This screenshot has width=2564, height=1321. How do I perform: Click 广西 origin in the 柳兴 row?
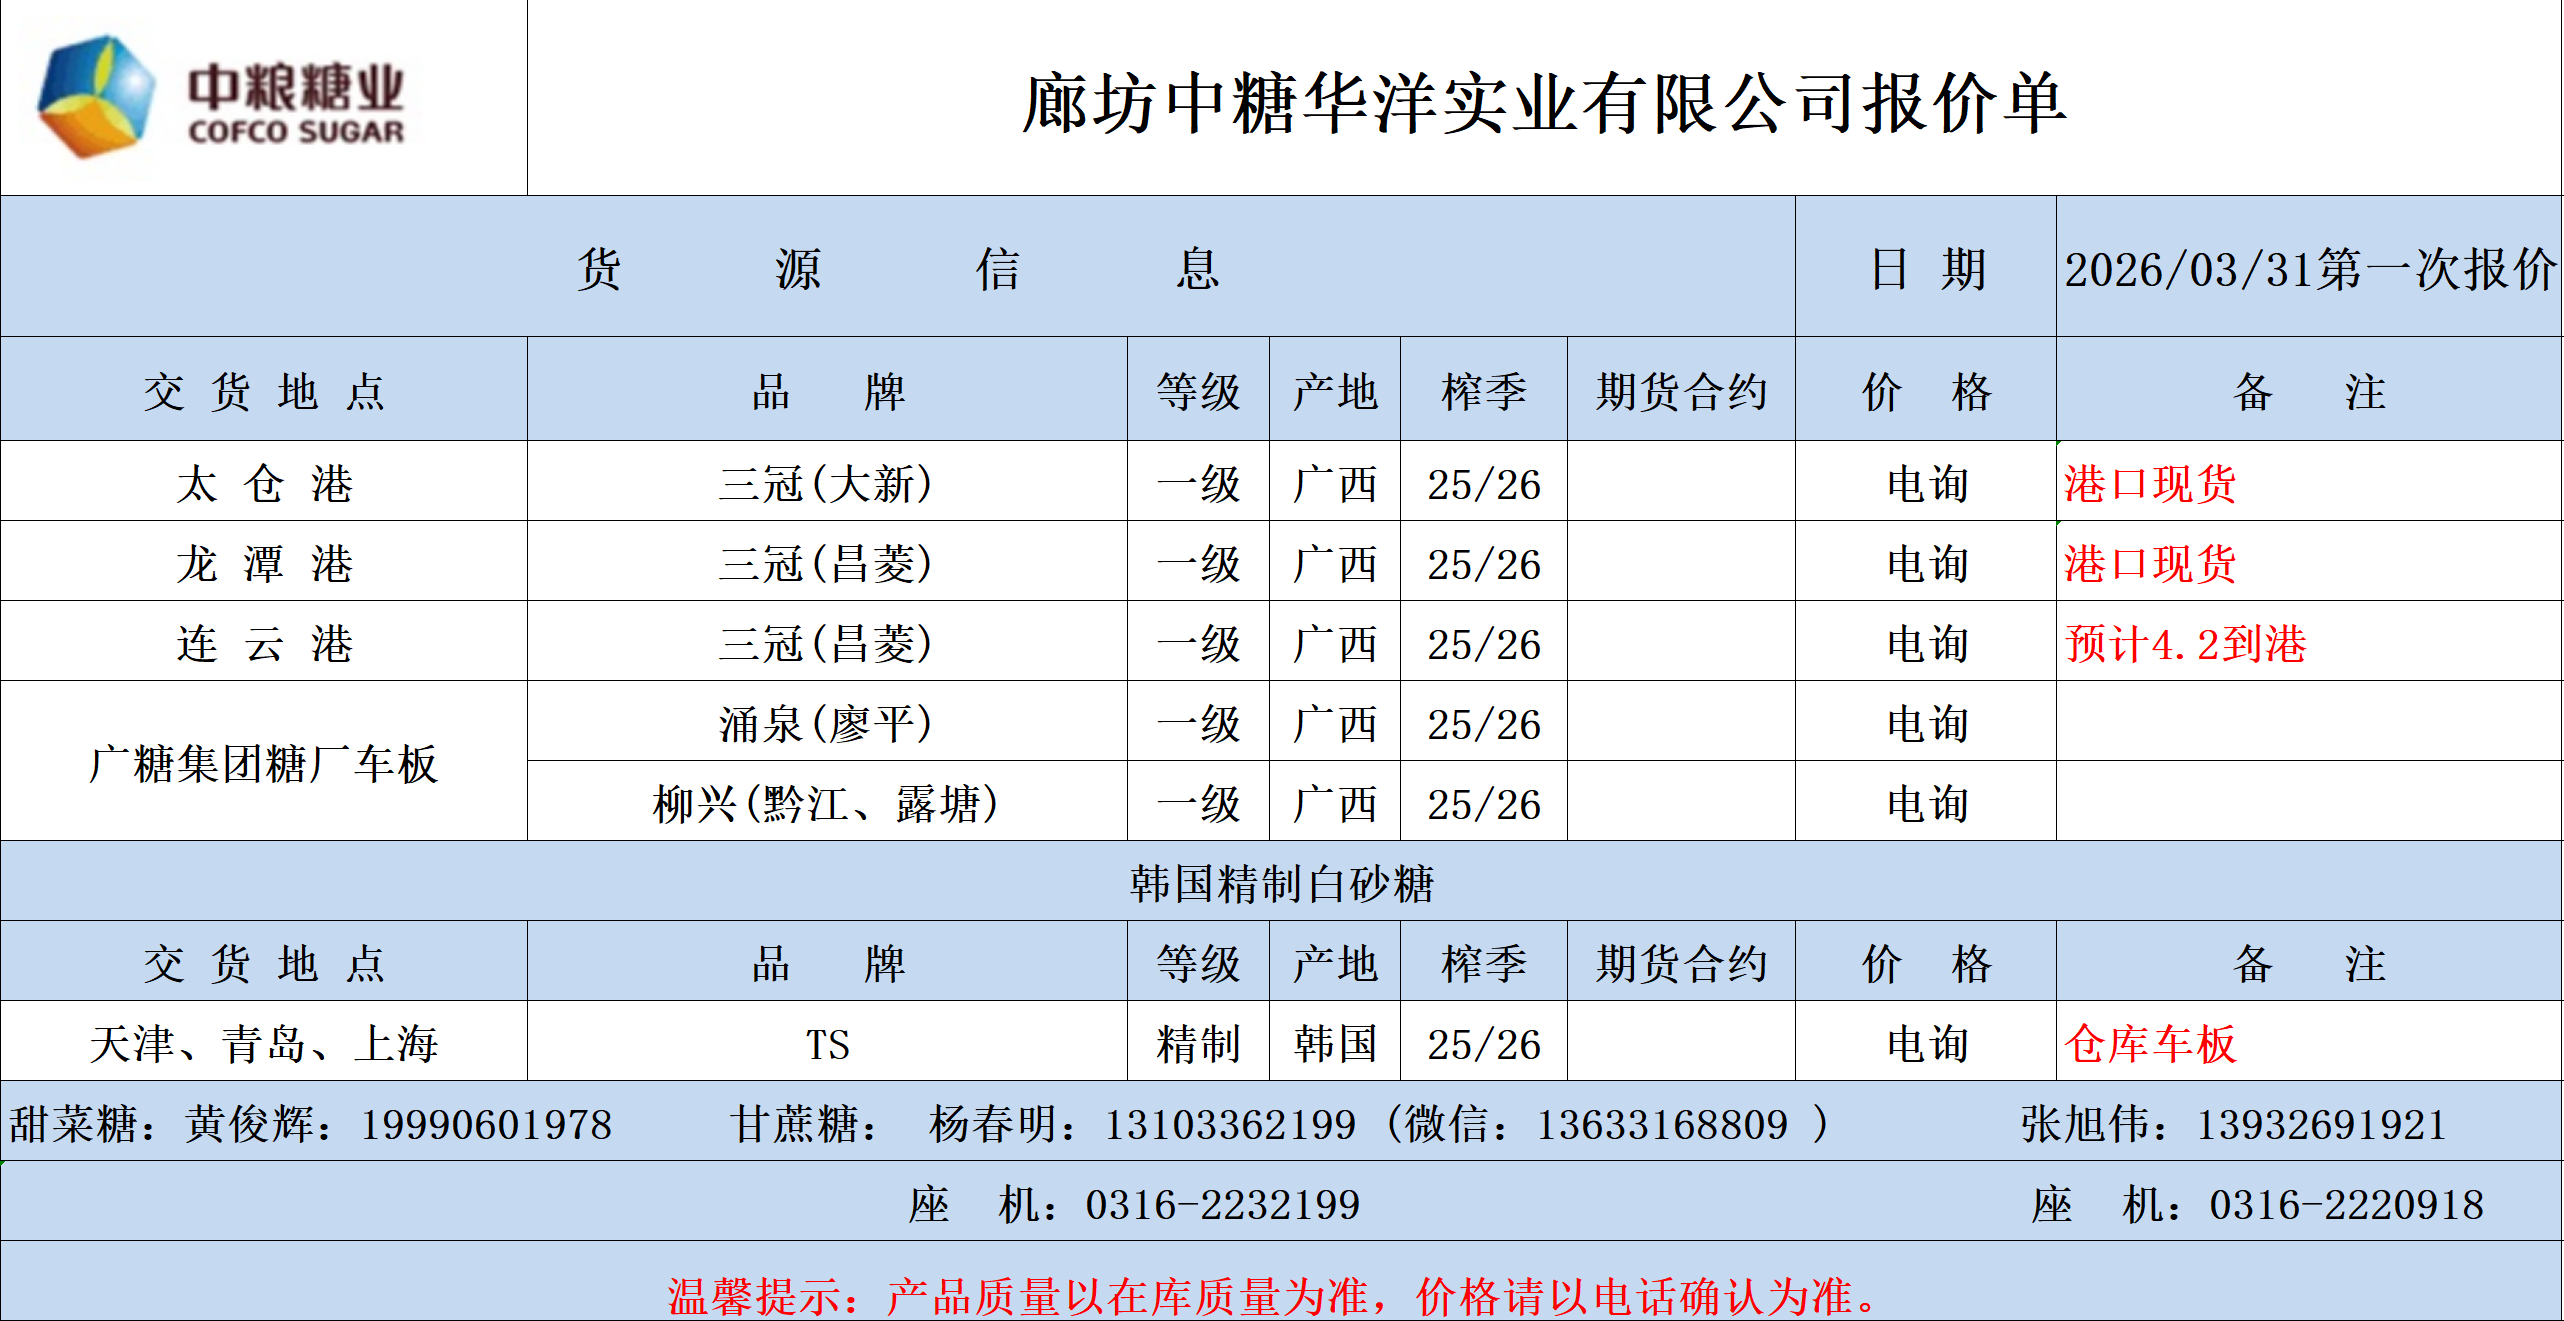click(x=1335, y=802)
